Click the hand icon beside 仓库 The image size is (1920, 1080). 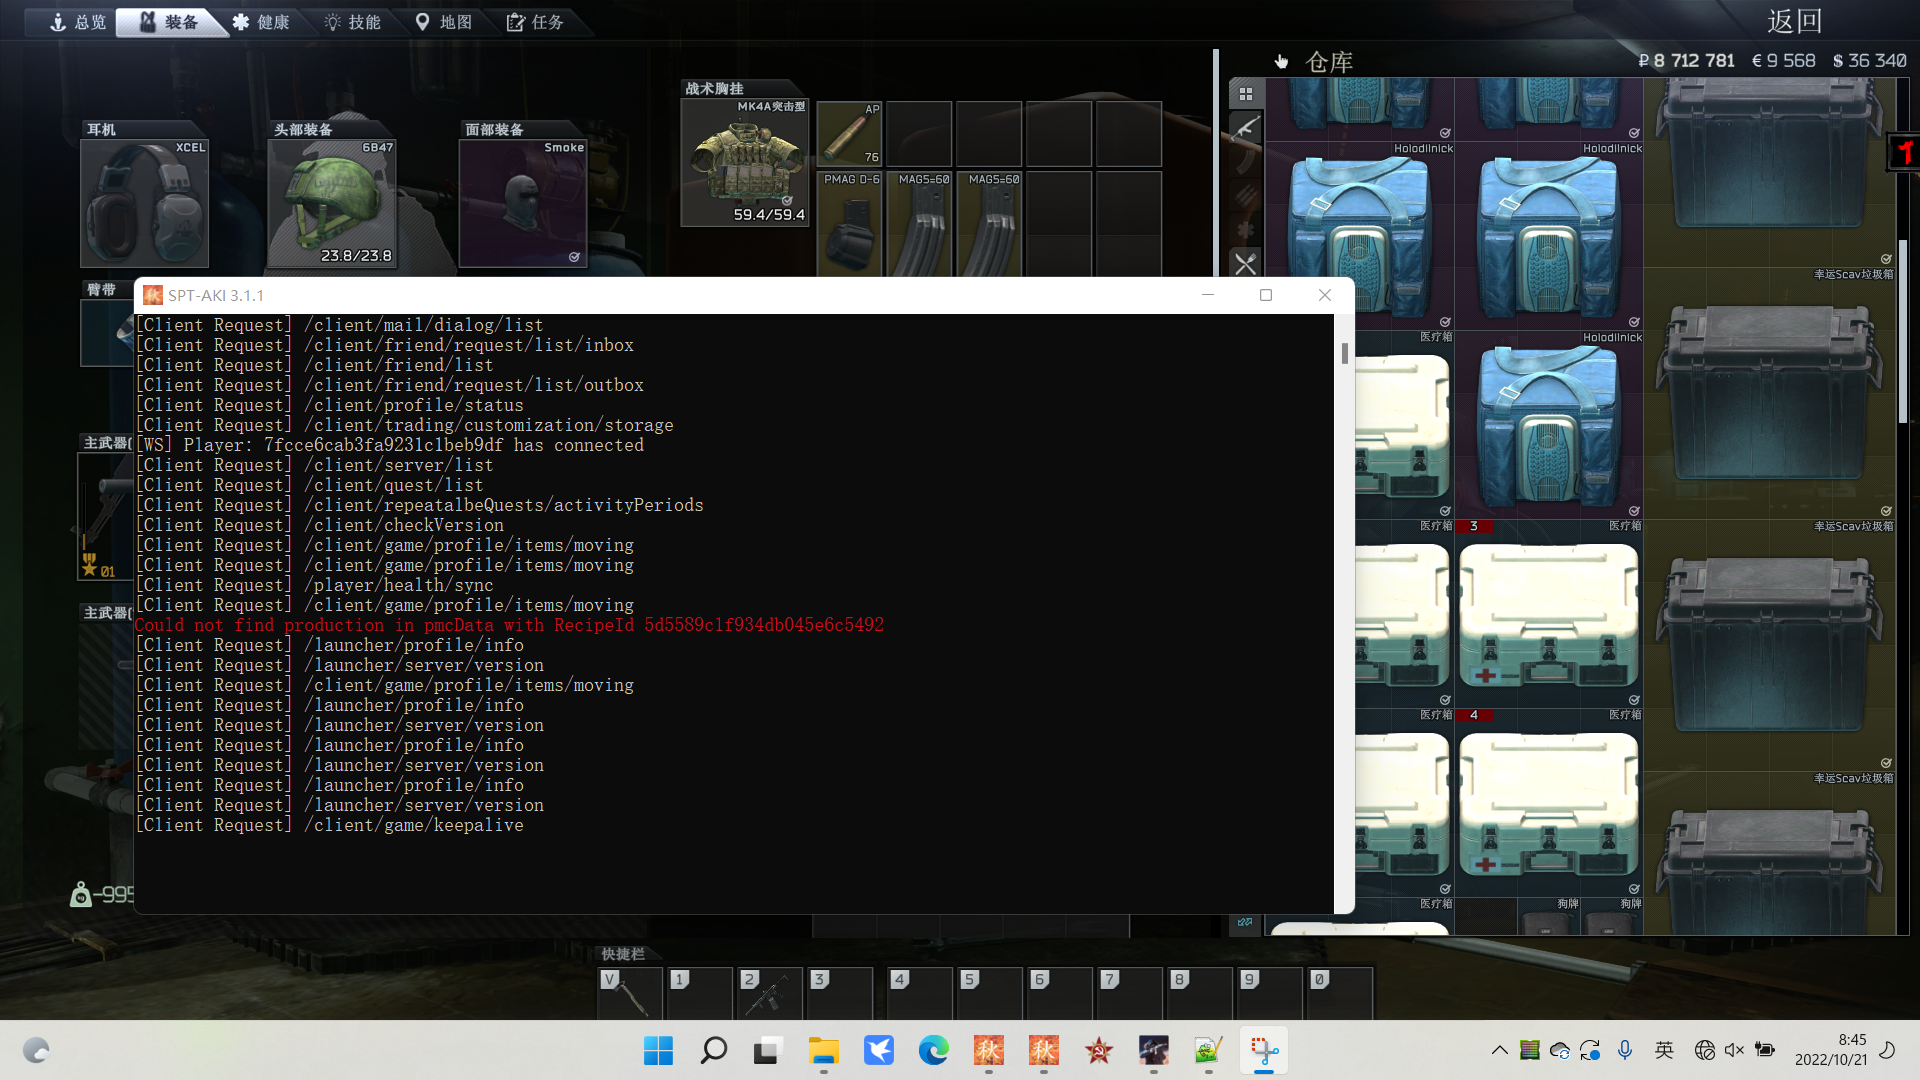(x=1281, y=62)
